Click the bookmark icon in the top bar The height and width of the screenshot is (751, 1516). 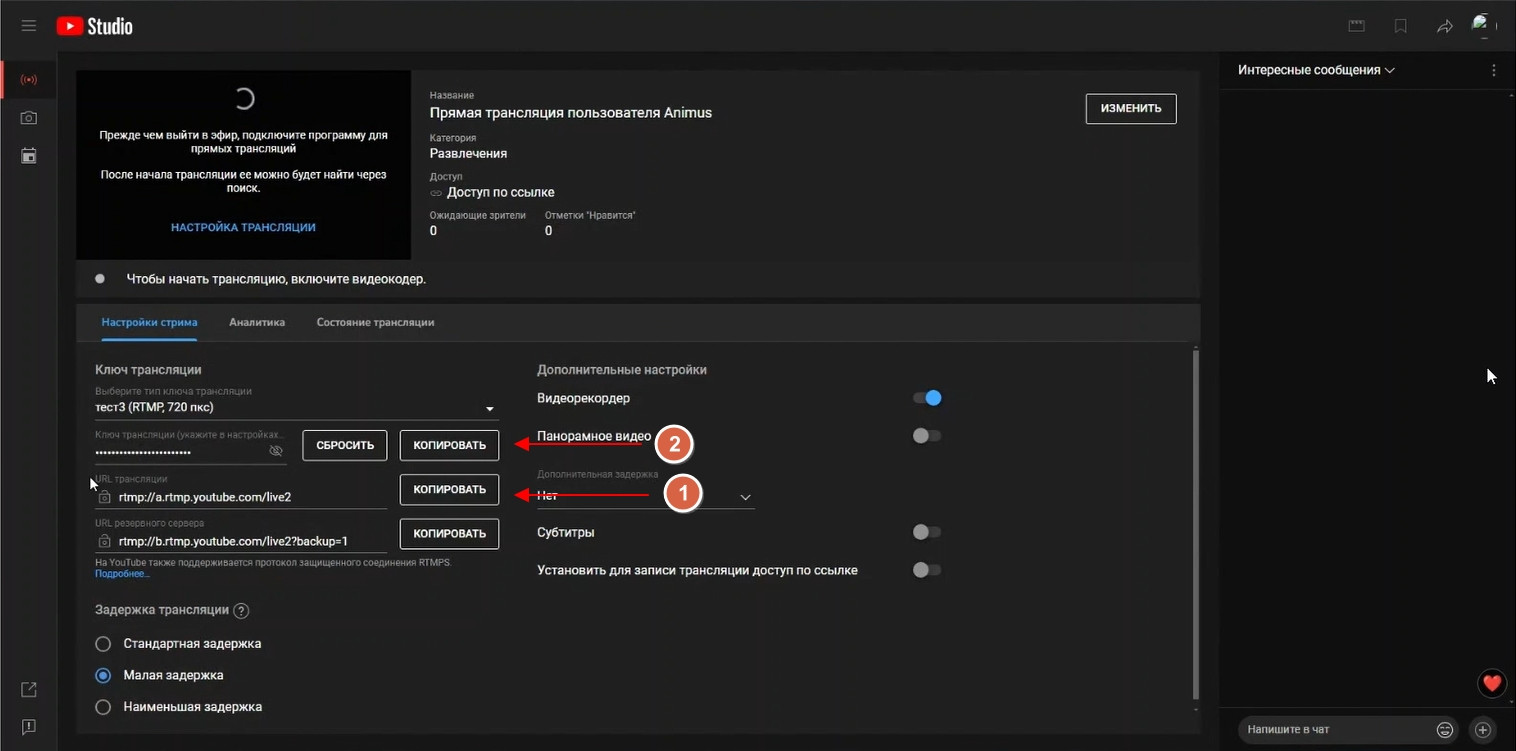(1401, 26)
